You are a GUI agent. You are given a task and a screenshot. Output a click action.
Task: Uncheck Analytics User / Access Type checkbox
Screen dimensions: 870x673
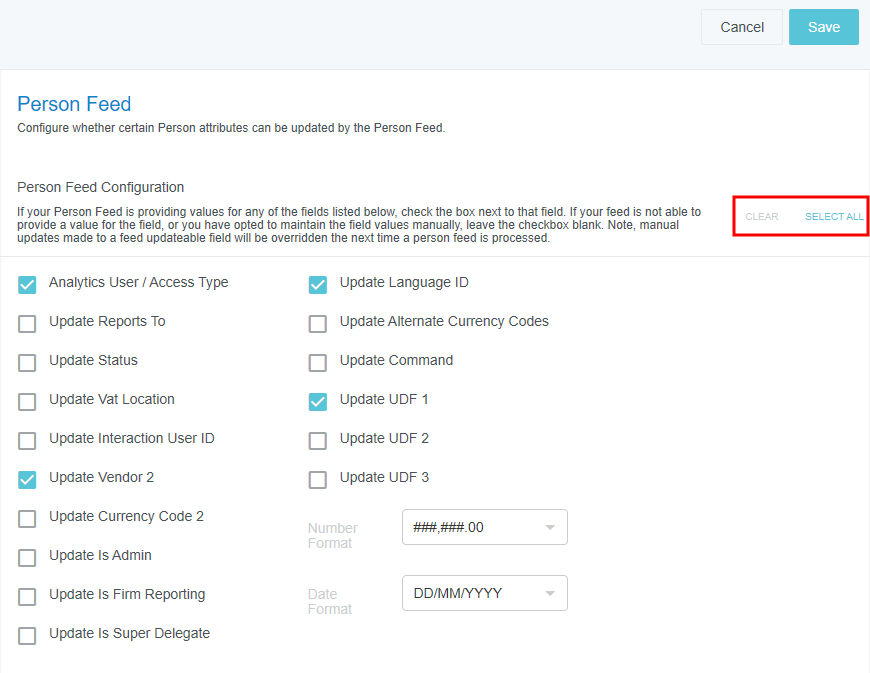[x=28, y=285]
